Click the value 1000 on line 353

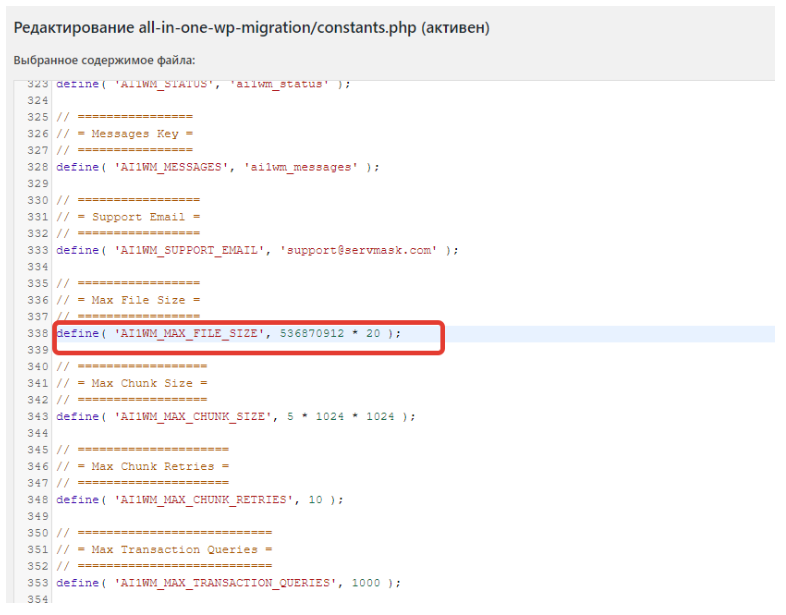tap(366, 583)
